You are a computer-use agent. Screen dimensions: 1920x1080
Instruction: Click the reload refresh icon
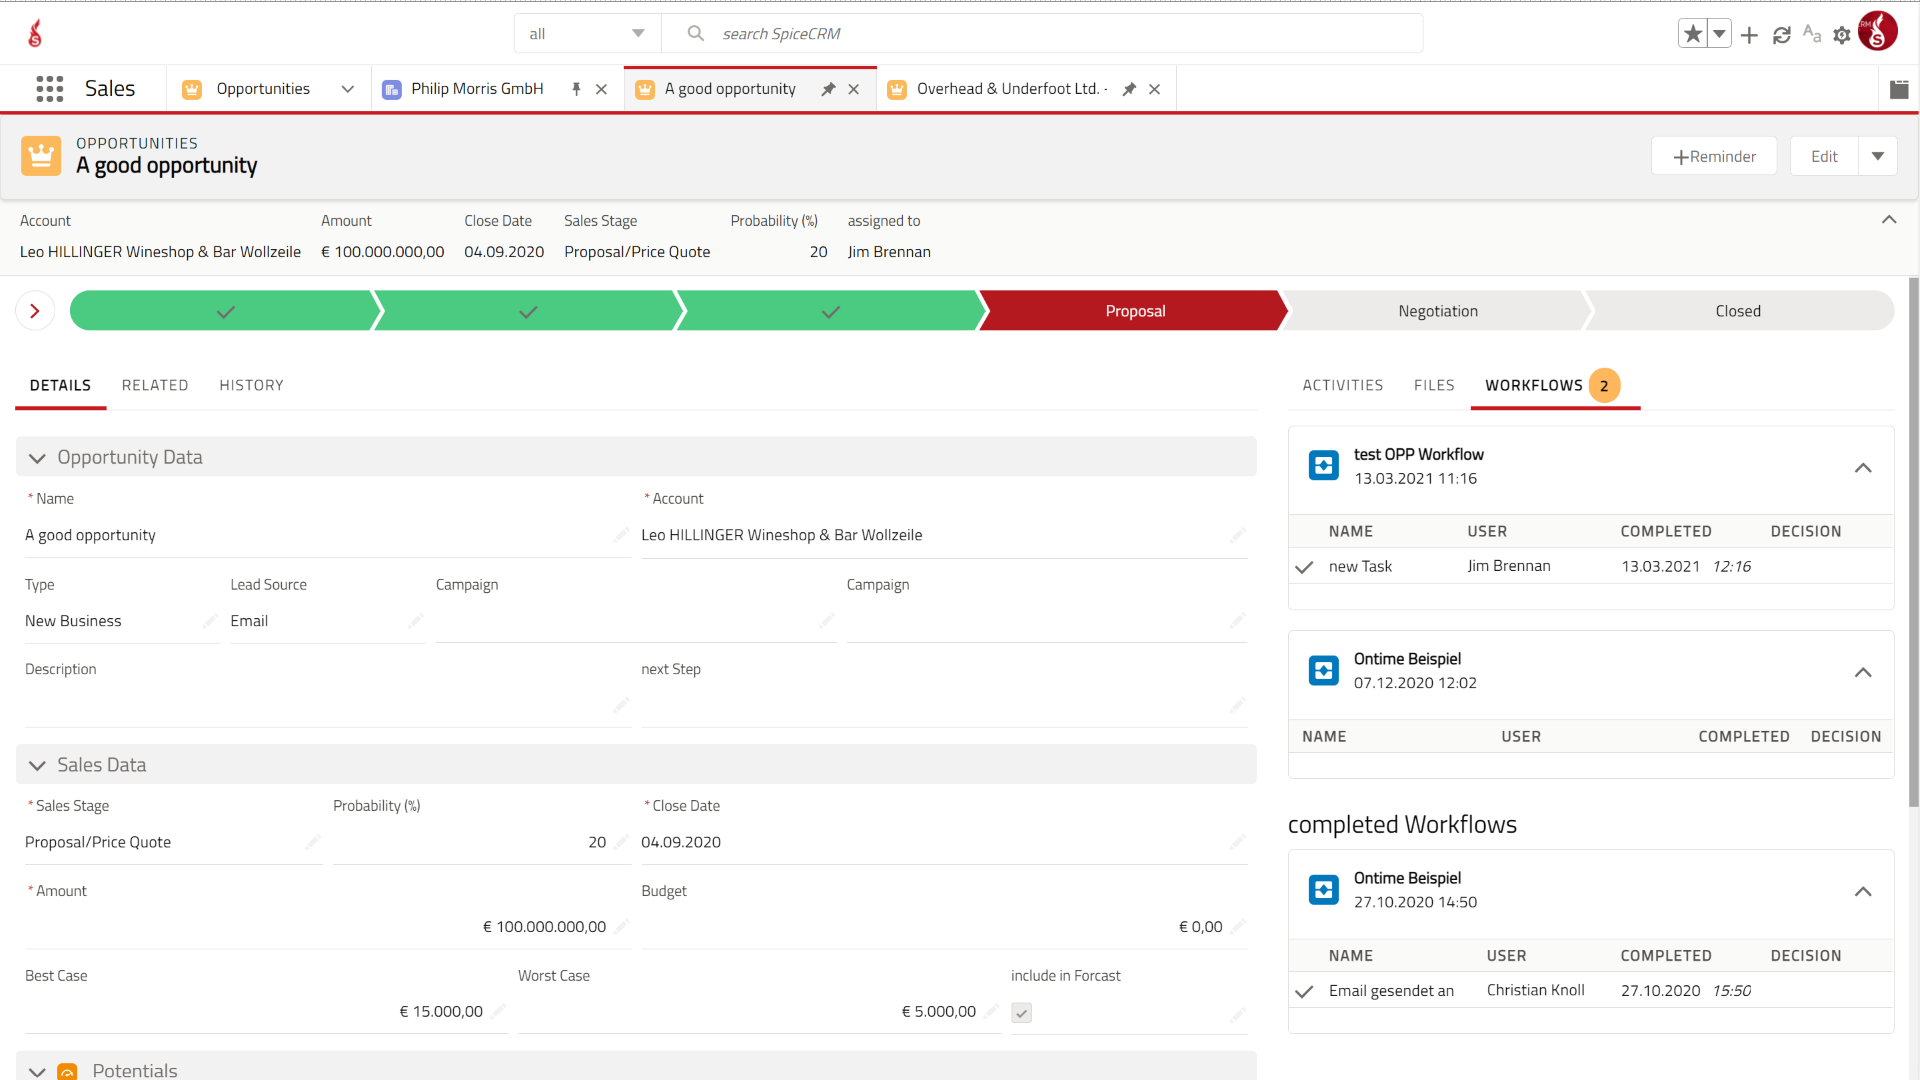point(1781,35)
